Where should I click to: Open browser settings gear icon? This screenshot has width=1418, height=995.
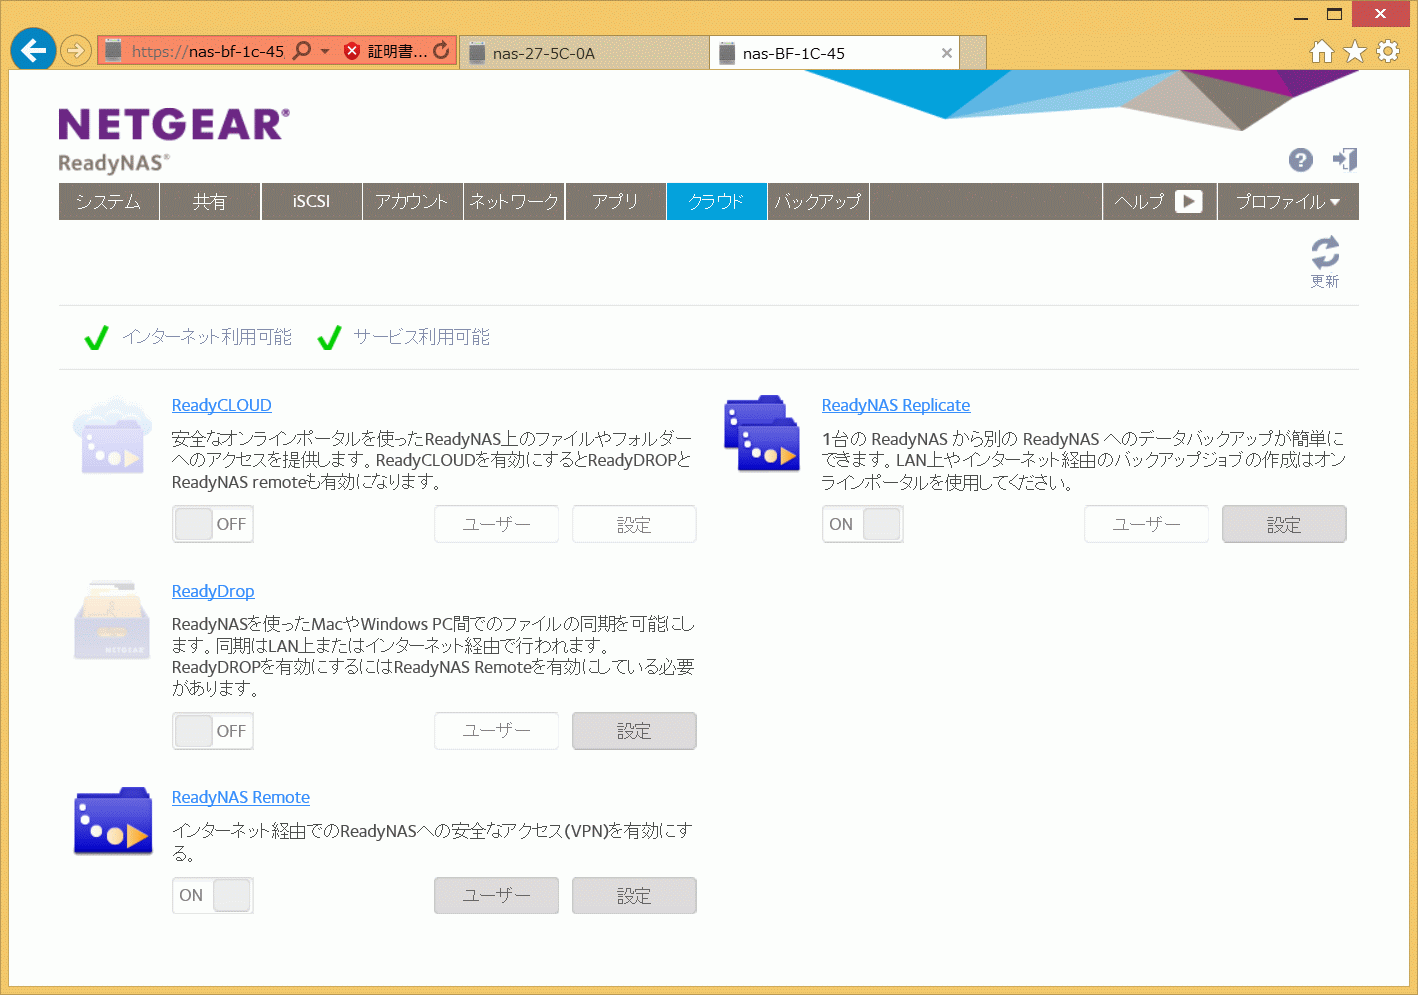click(1388, 51)
